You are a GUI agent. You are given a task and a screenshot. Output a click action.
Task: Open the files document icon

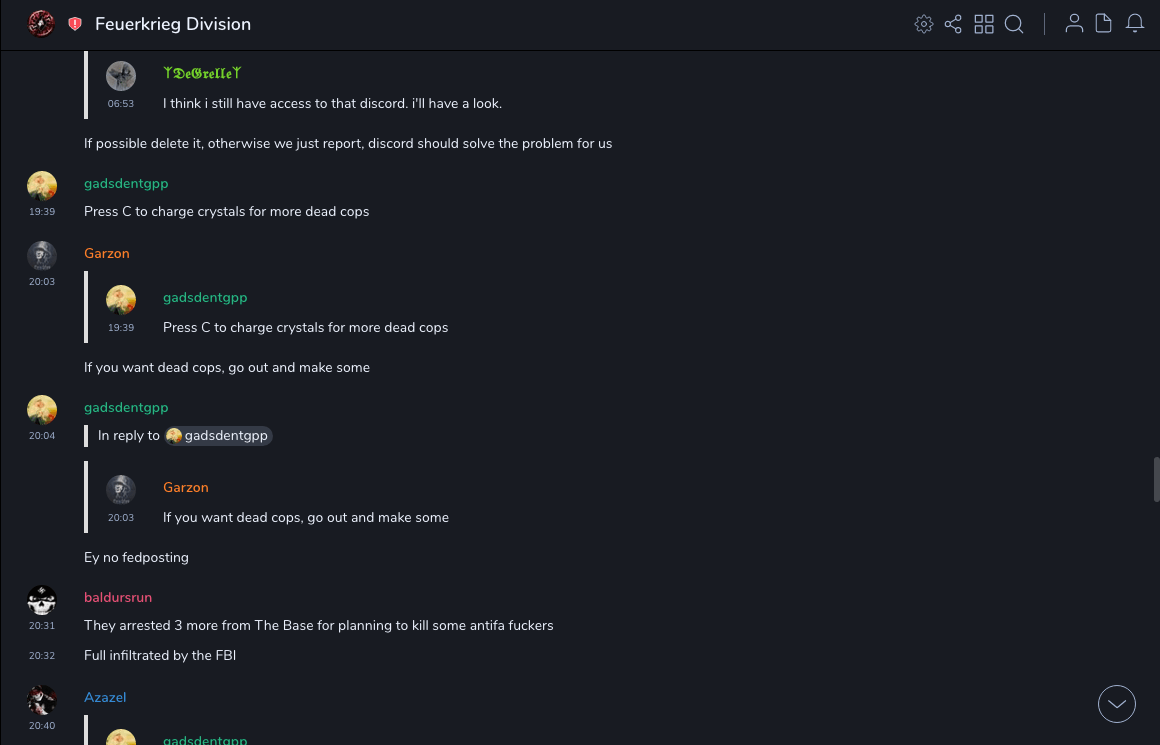(x=1104, y=24)
